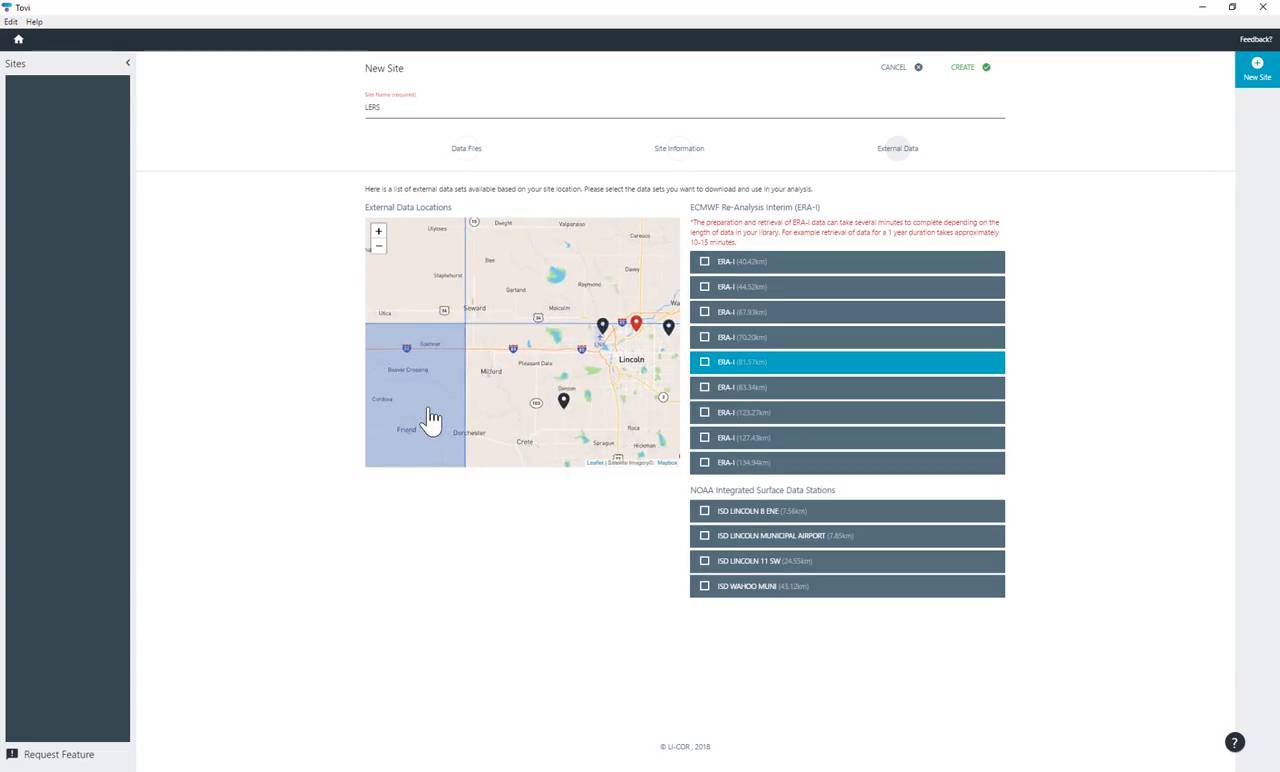Click the Site Name input field

point(685,107)
